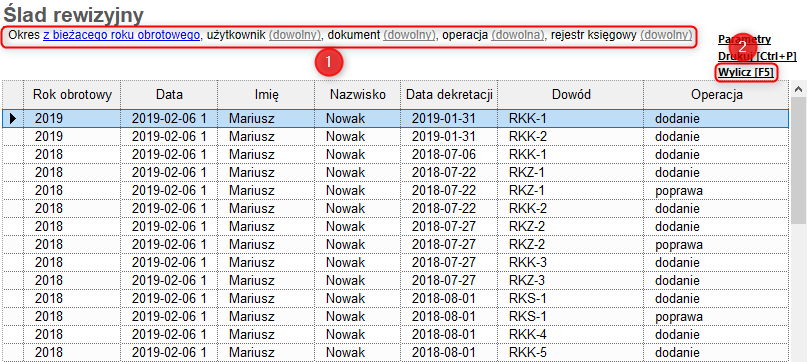
Task: Select the RKK-3 cell in Dowód column
Action: 571,262
